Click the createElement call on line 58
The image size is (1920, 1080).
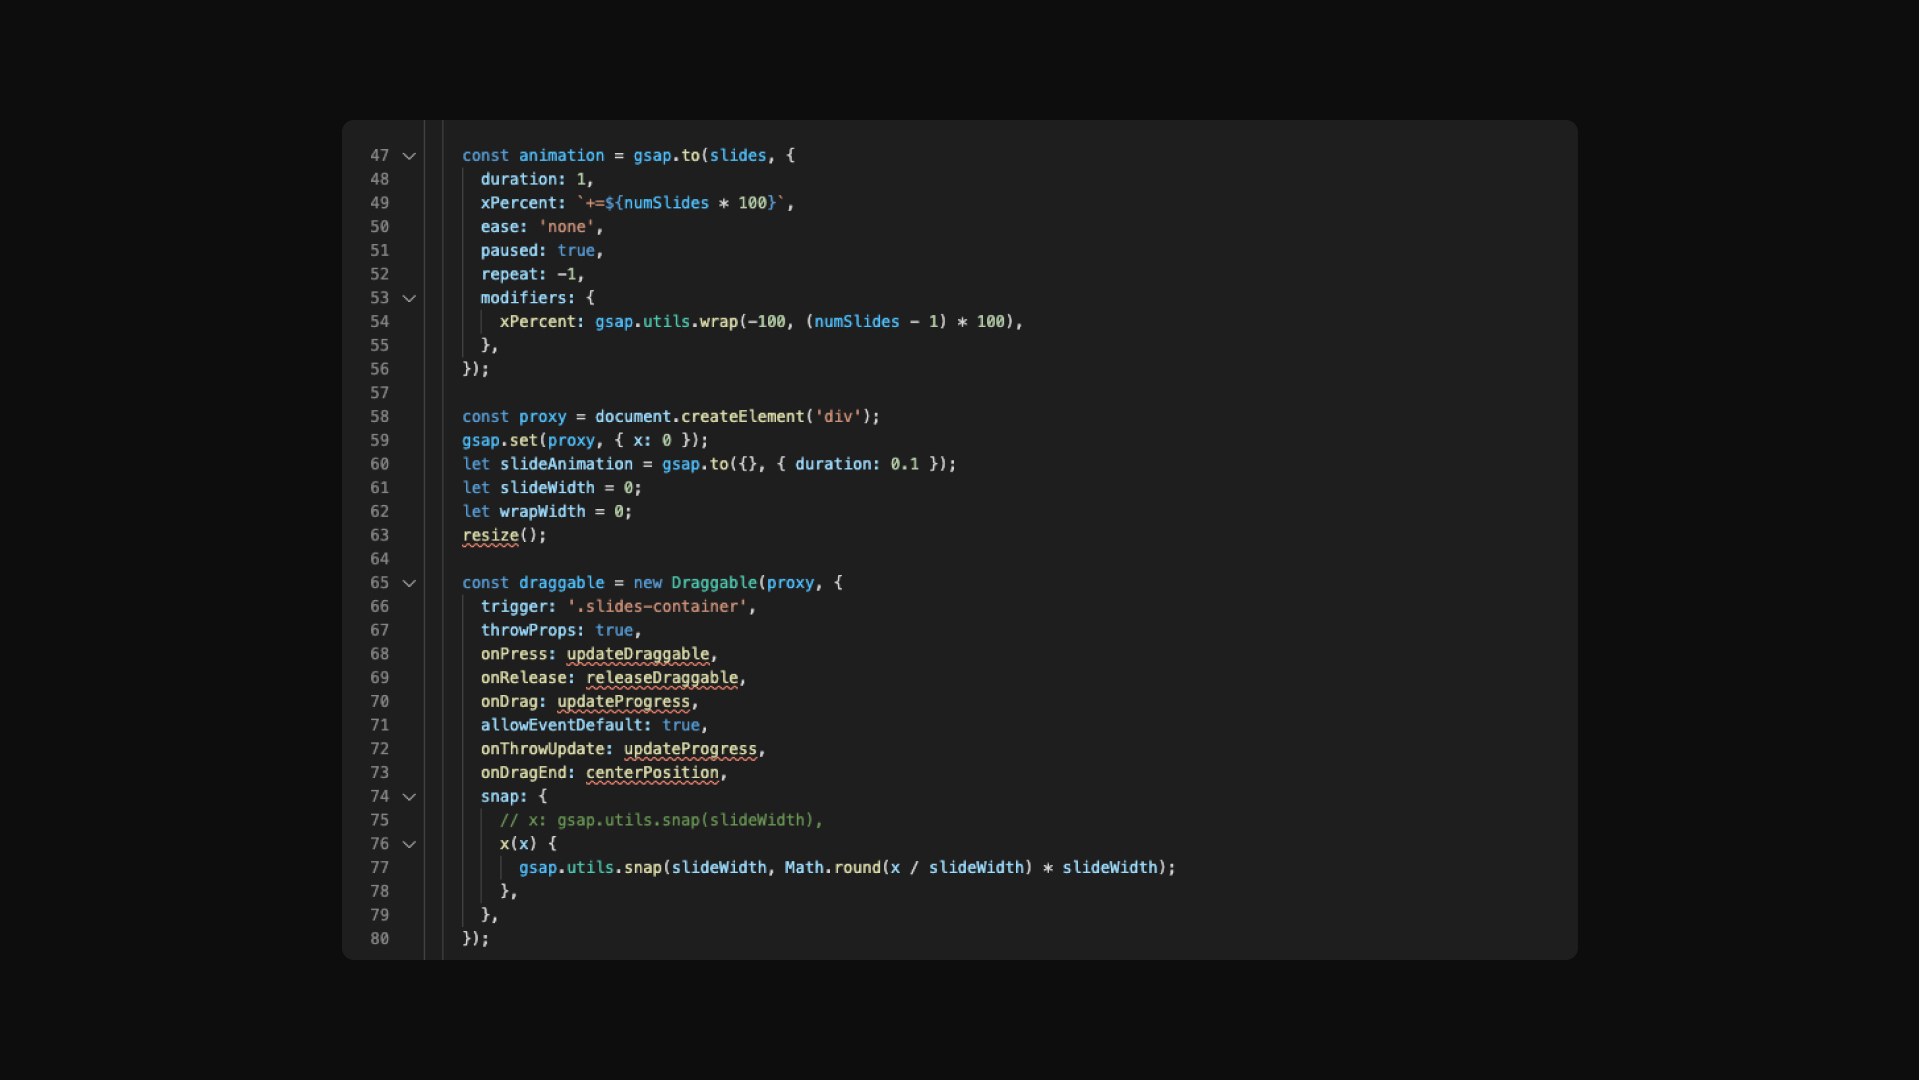pyautogui.click(x=742, y=417)
